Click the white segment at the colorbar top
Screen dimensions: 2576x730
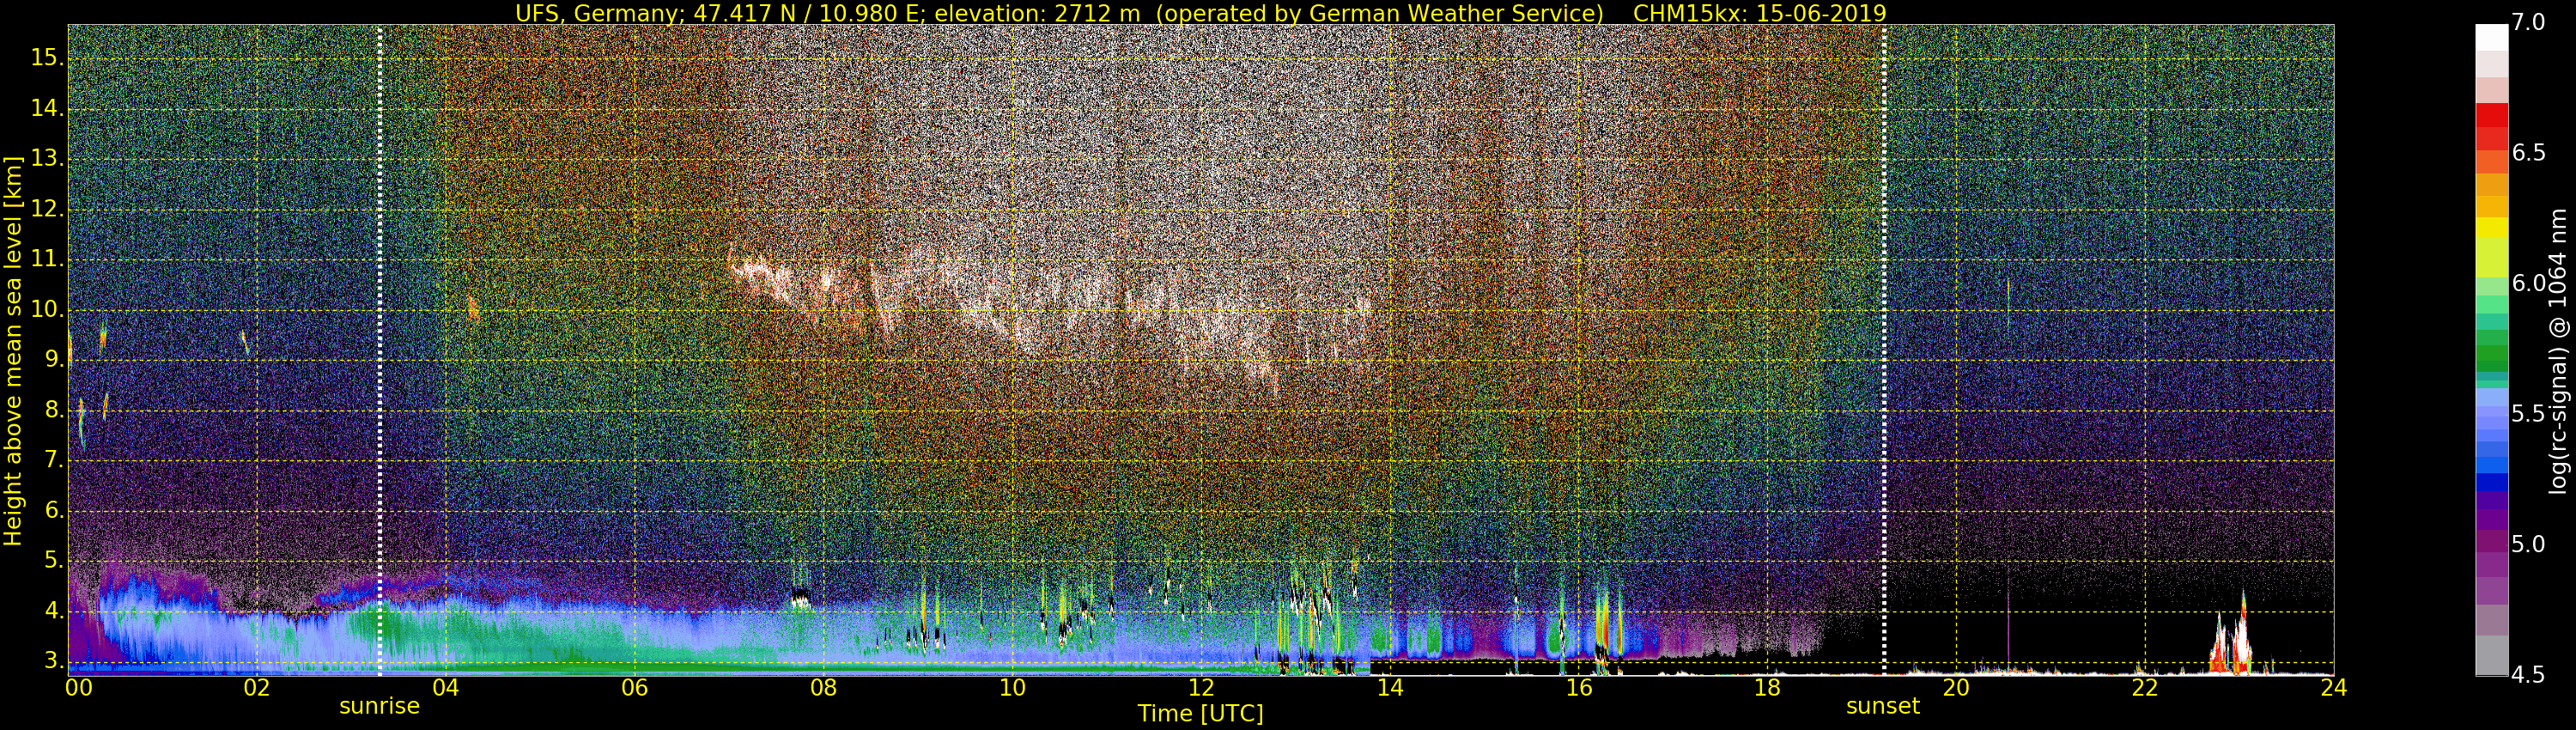tap(2491, 37)
